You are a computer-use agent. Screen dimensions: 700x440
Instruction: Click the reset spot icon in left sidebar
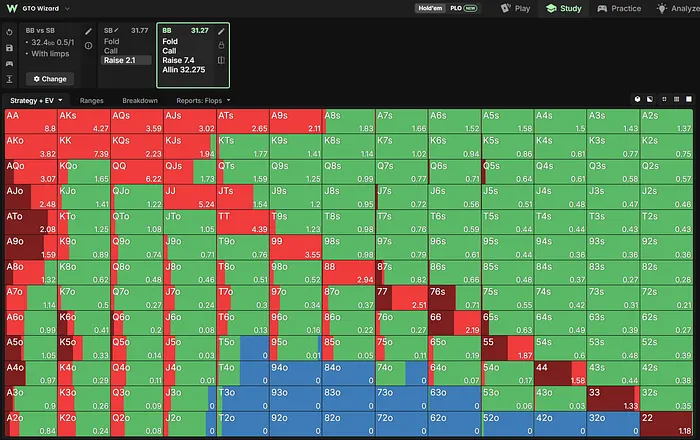coord(9,32)
